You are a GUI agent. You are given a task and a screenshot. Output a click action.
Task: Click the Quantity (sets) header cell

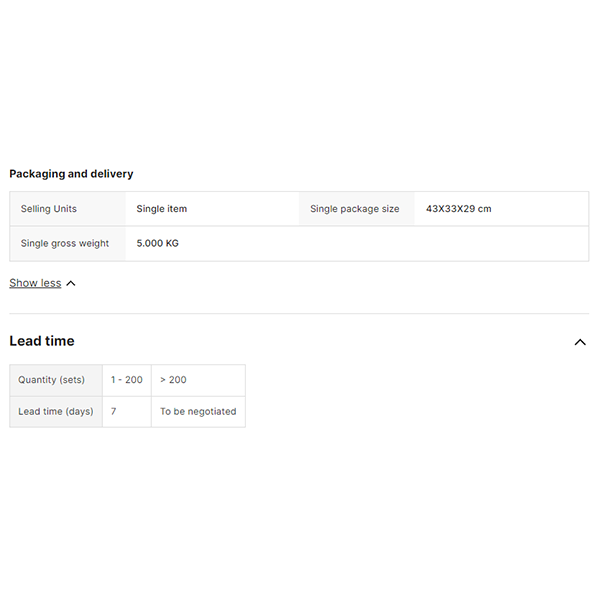point(52,380)
